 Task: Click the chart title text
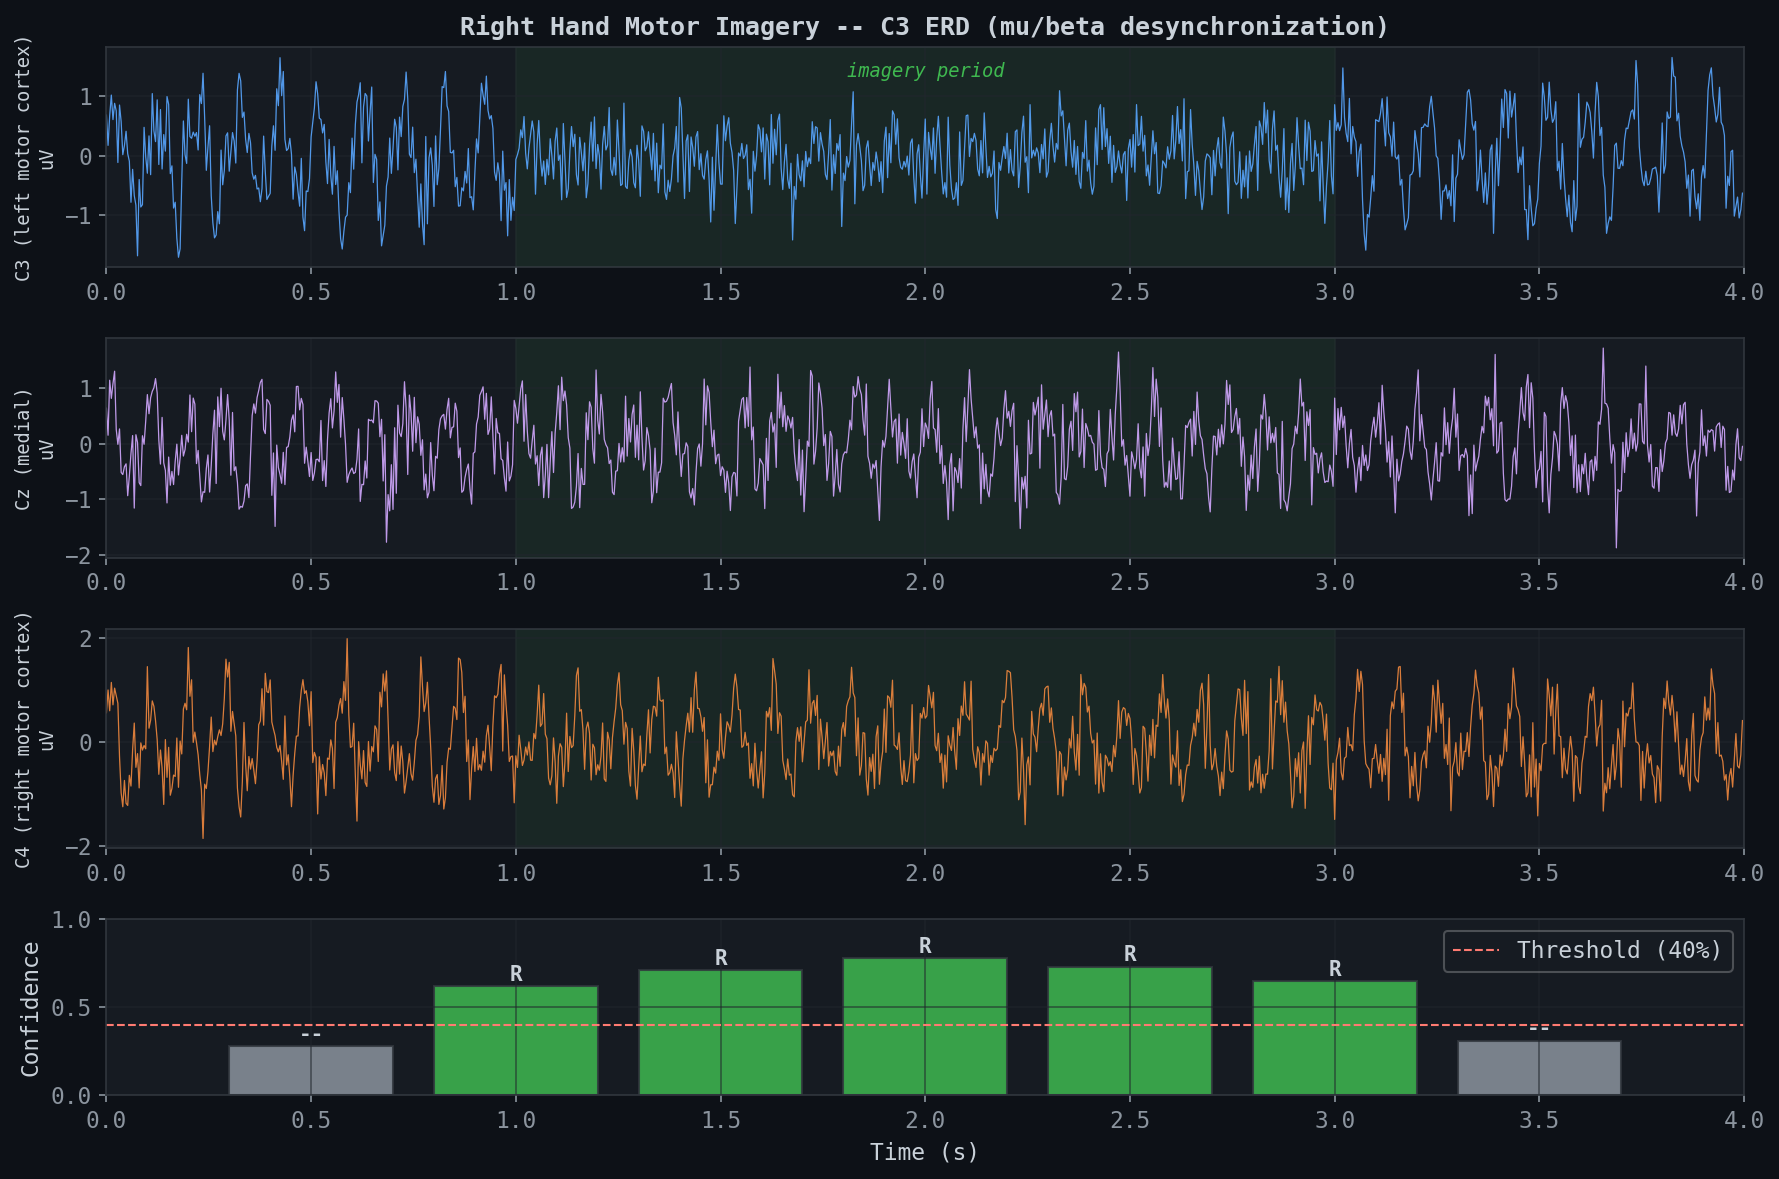click(922, 26)
